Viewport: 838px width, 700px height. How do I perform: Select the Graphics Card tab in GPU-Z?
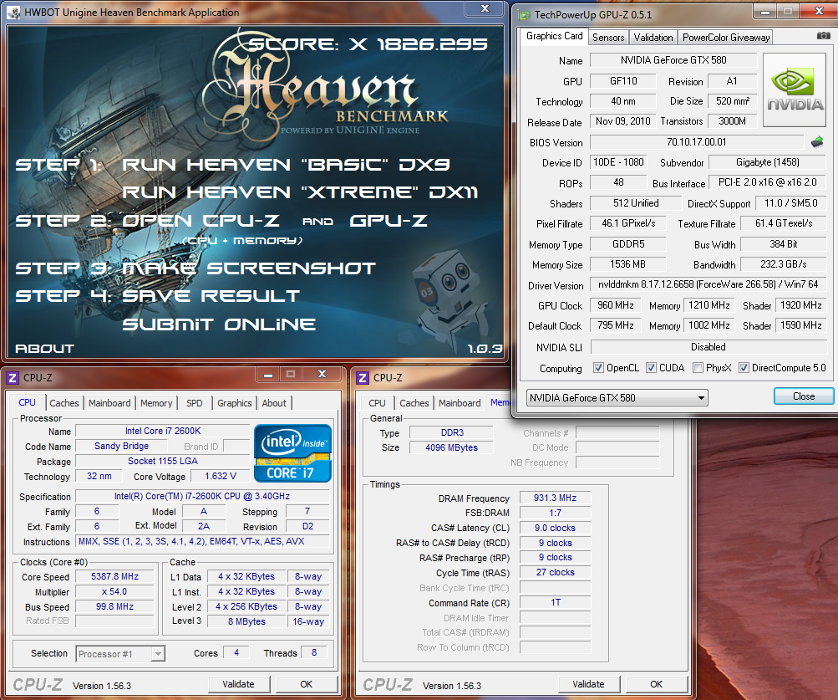pos(554,36)
